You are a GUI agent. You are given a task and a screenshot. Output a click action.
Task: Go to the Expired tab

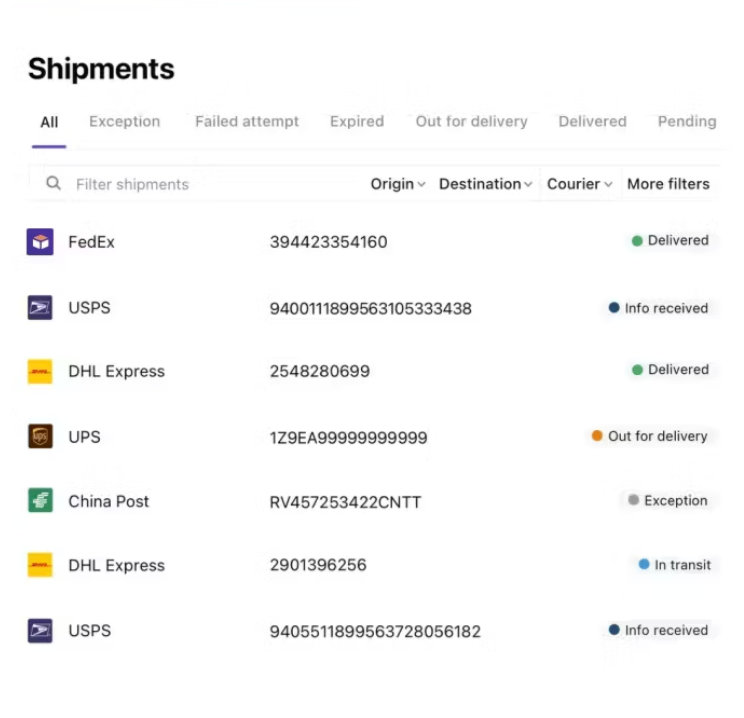coord(357,121)
